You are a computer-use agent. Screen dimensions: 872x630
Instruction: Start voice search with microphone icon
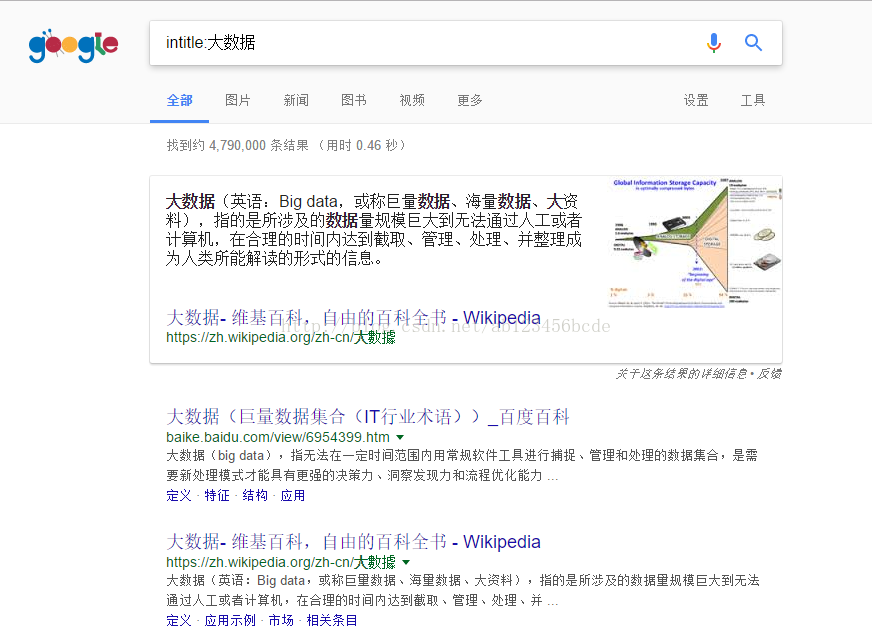point(714,43)
